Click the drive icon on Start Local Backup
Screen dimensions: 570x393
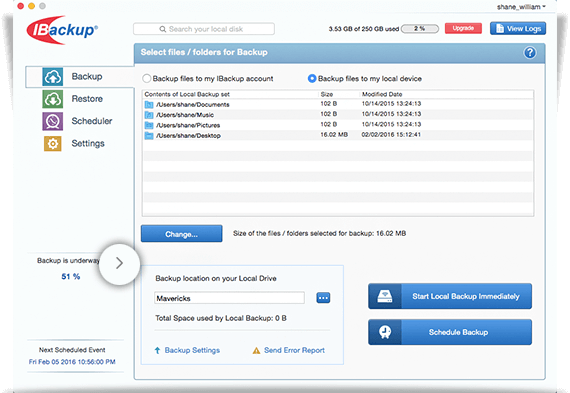pos(385,296)
